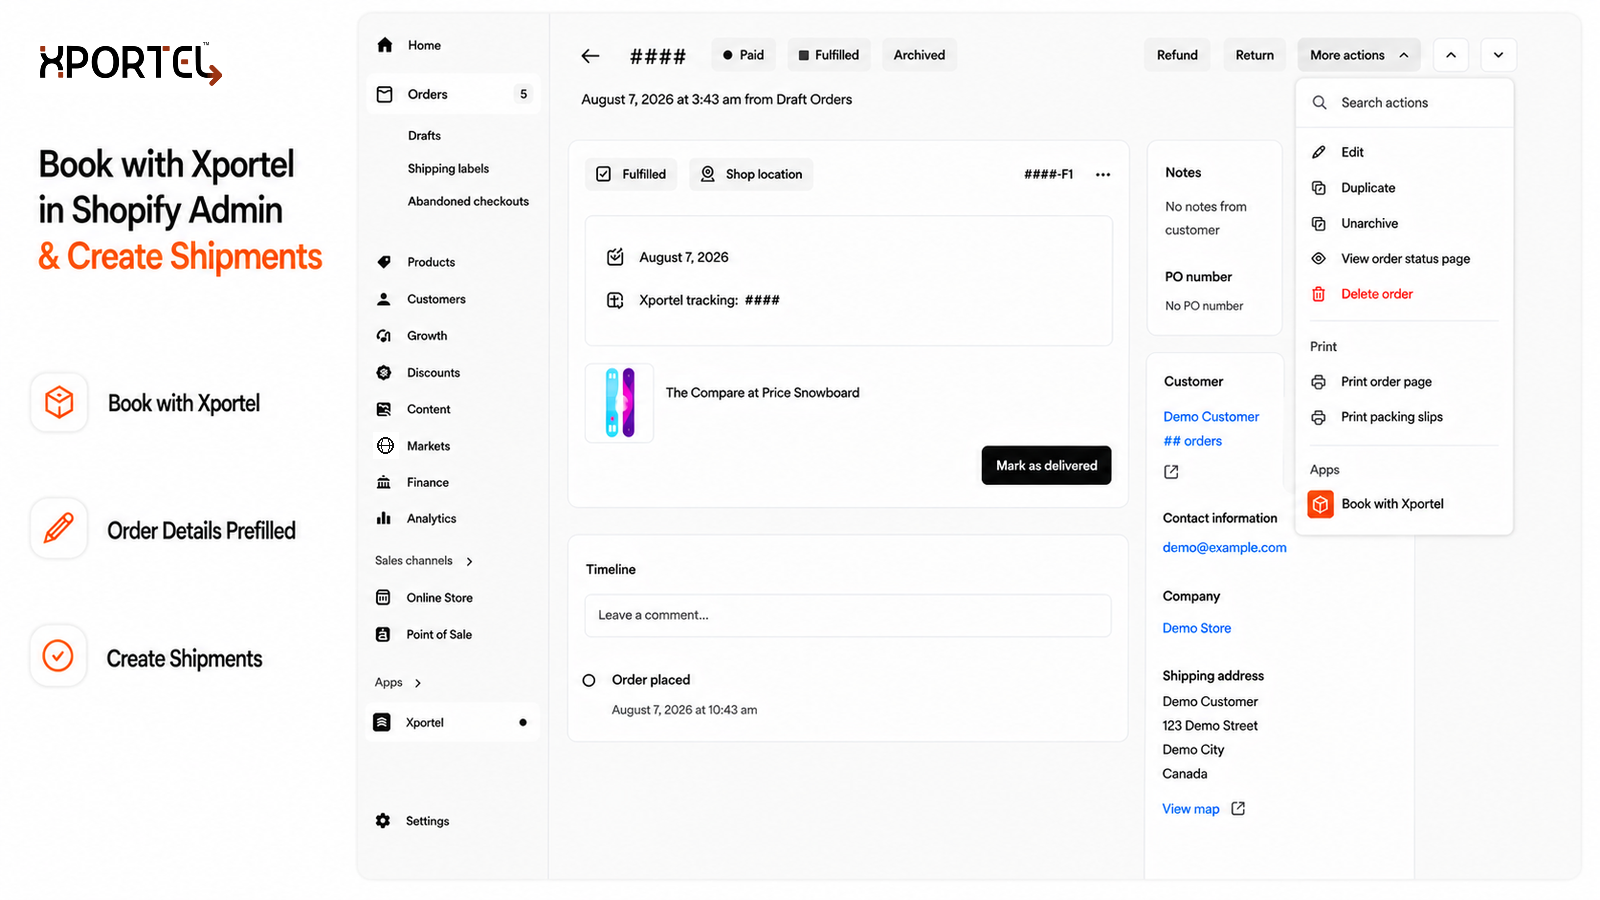The height and width of the screenshot is (900, 1600).
Task: Open external link icon under customer orders
Action: (x=1172, y=472)
